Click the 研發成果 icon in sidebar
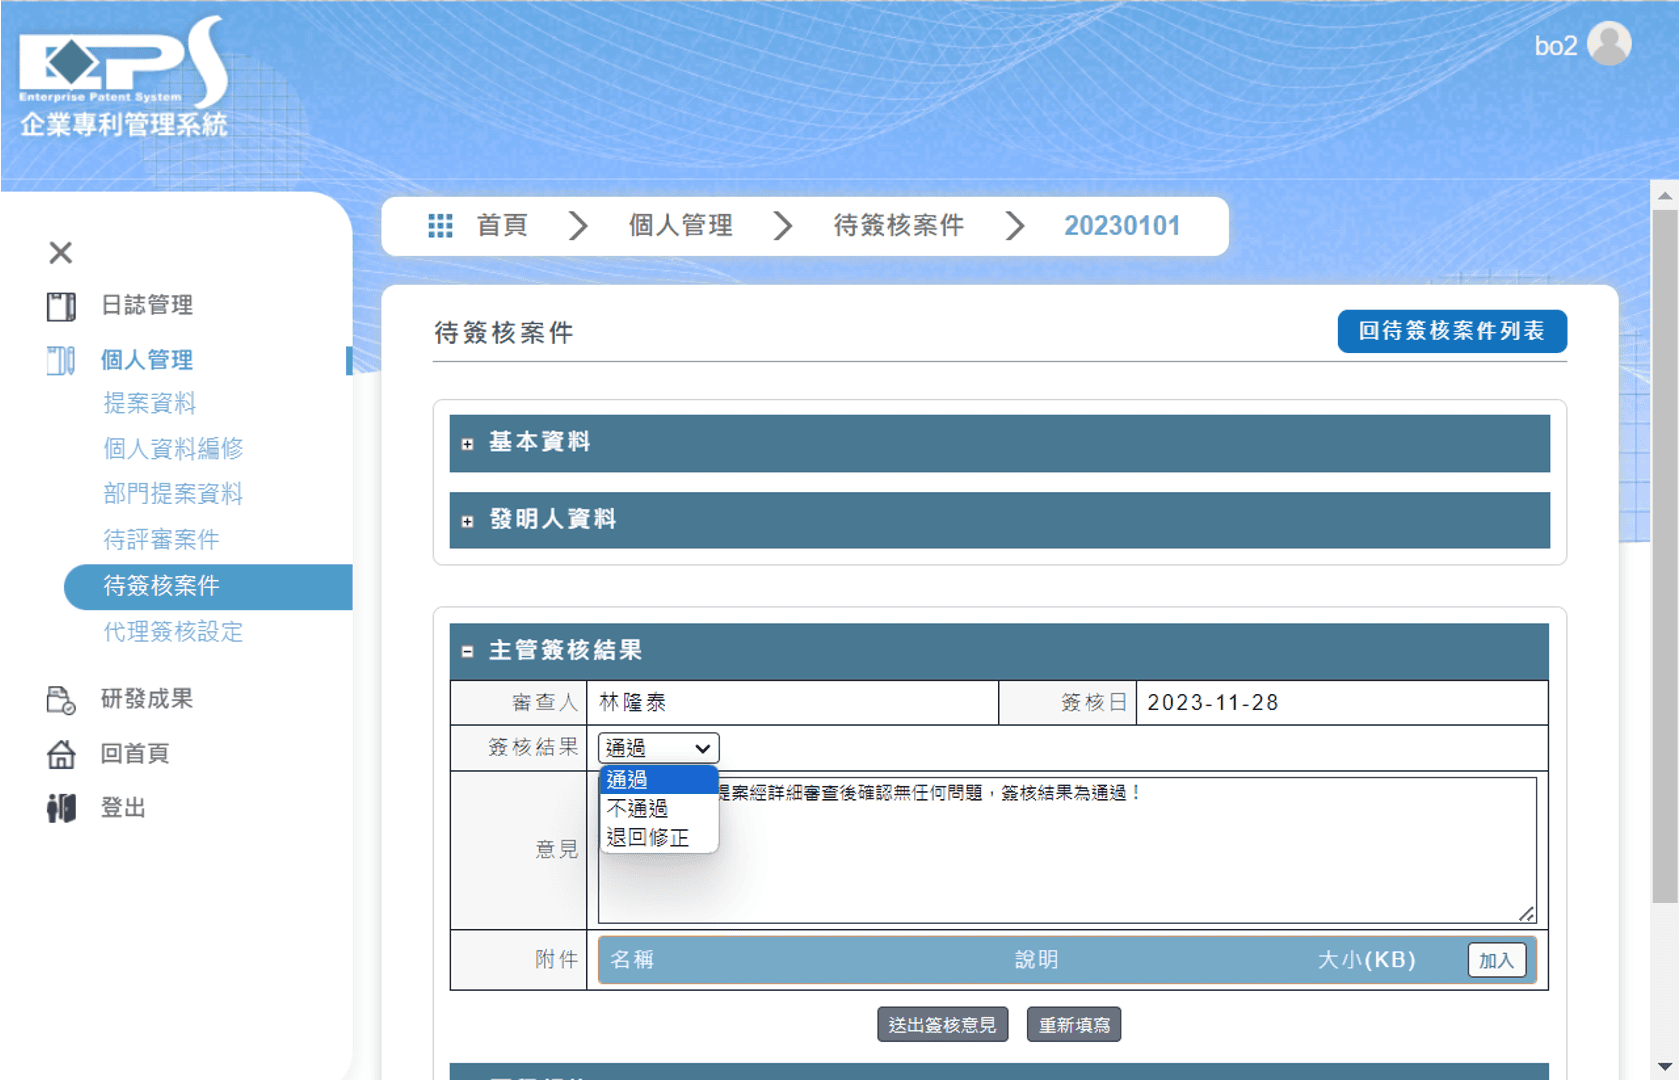 61,700
